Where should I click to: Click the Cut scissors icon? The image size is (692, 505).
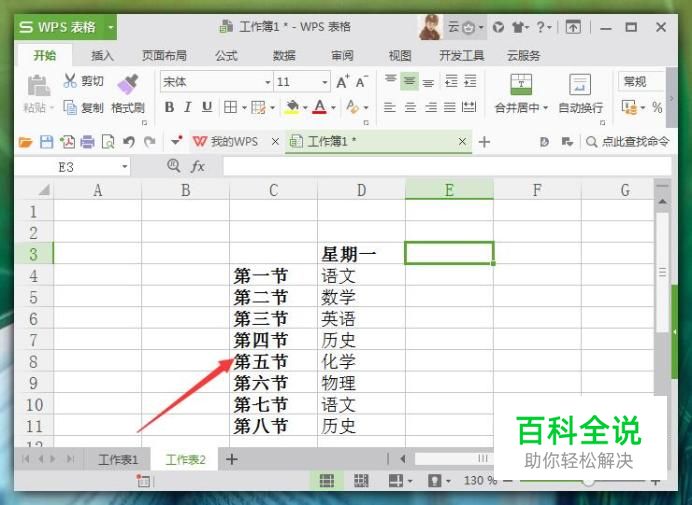point(70,81)
